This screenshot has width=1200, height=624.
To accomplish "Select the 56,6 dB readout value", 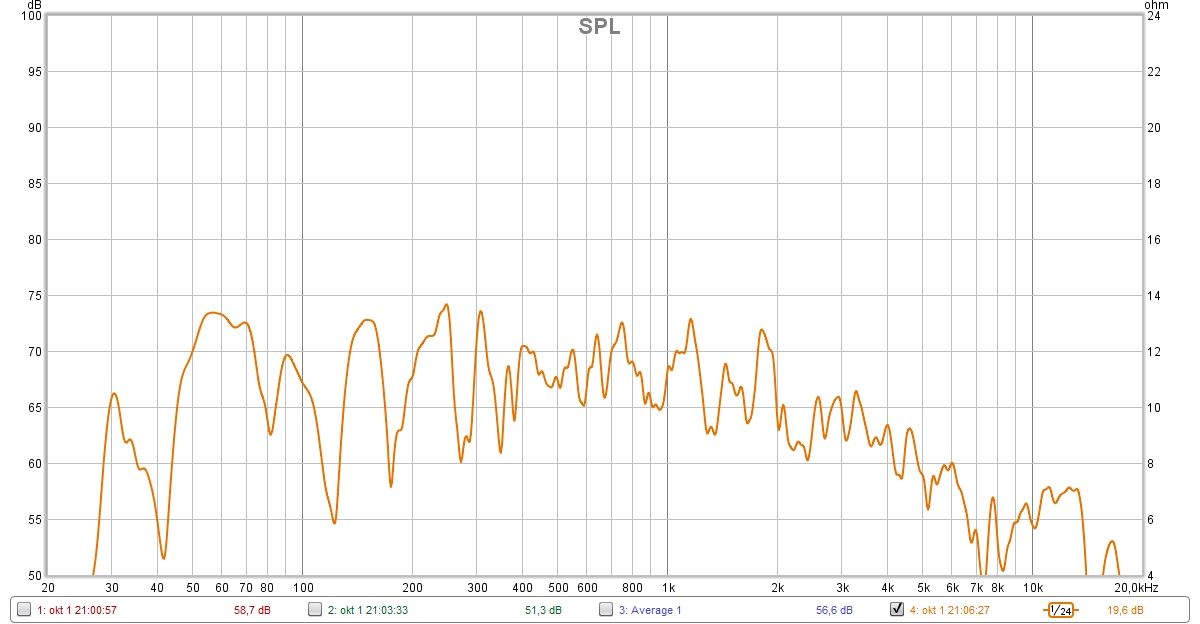I will tap(834, 610).
